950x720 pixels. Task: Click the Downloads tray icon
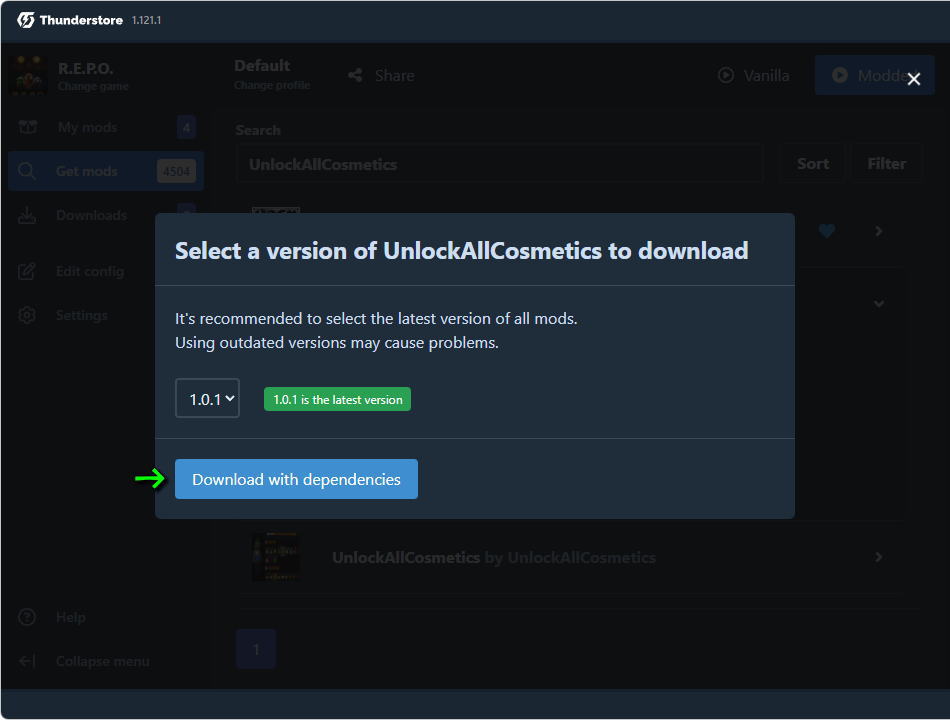pos(27,215)
